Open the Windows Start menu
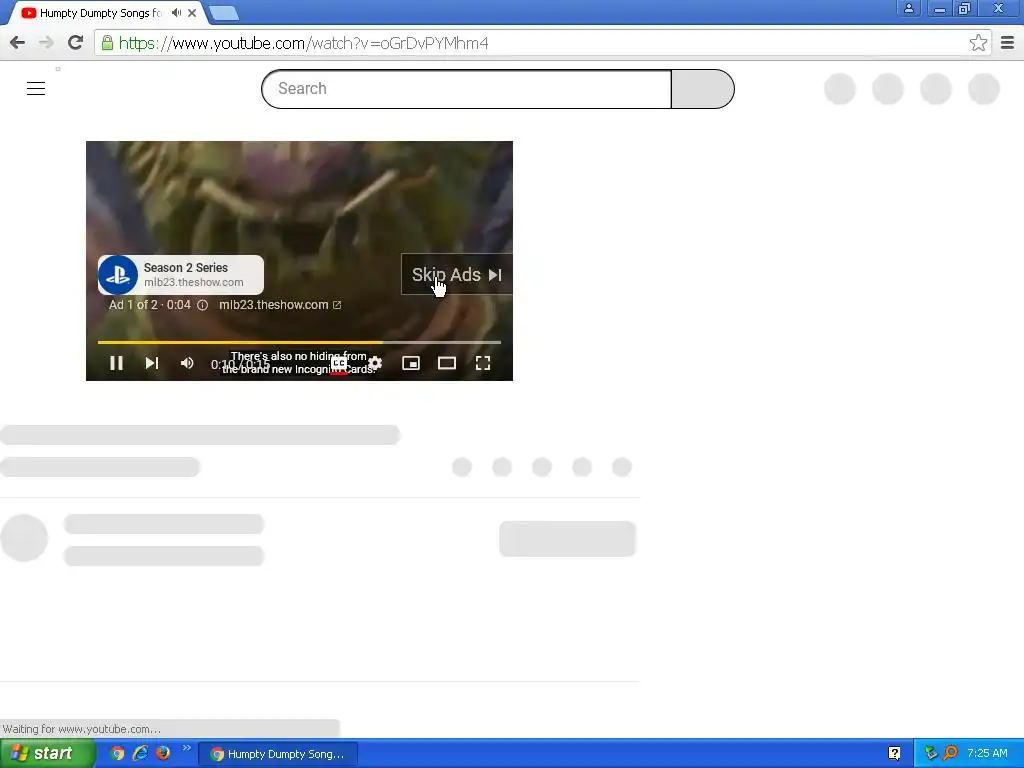 47,754
